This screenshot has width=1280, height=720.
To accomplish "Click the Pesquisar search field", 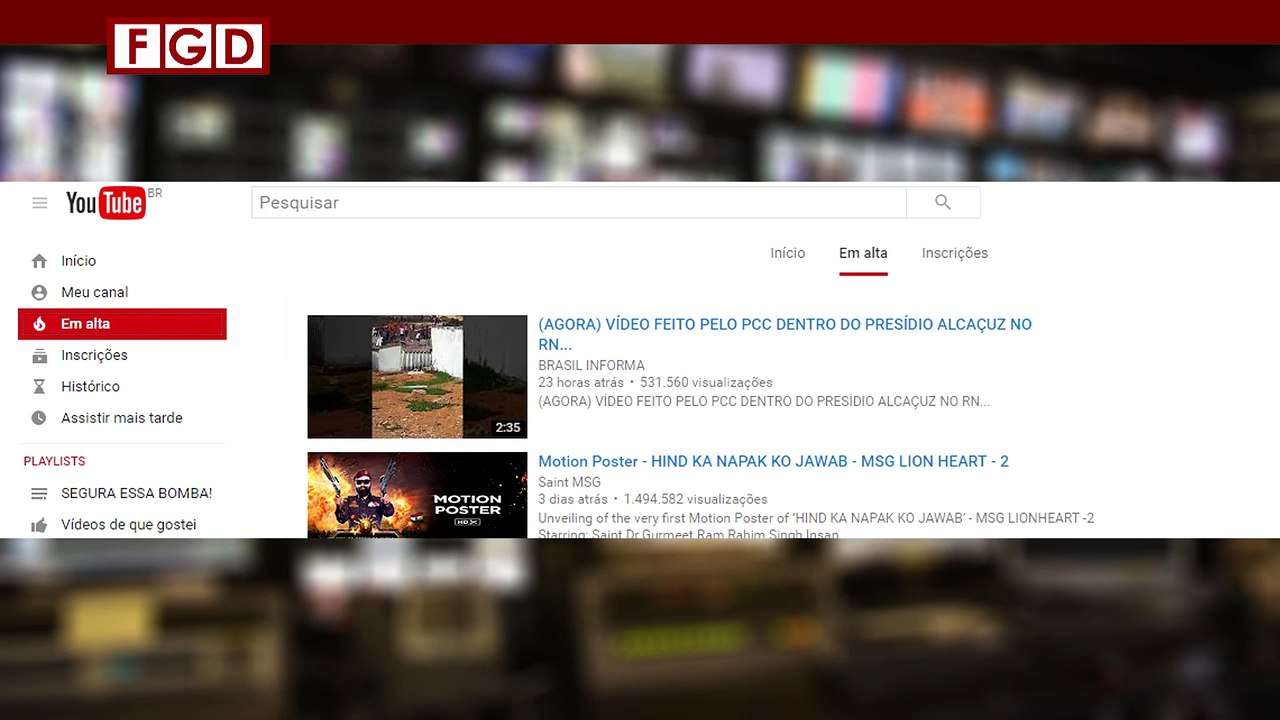I will pyautogui.click(x=579, y=202).
